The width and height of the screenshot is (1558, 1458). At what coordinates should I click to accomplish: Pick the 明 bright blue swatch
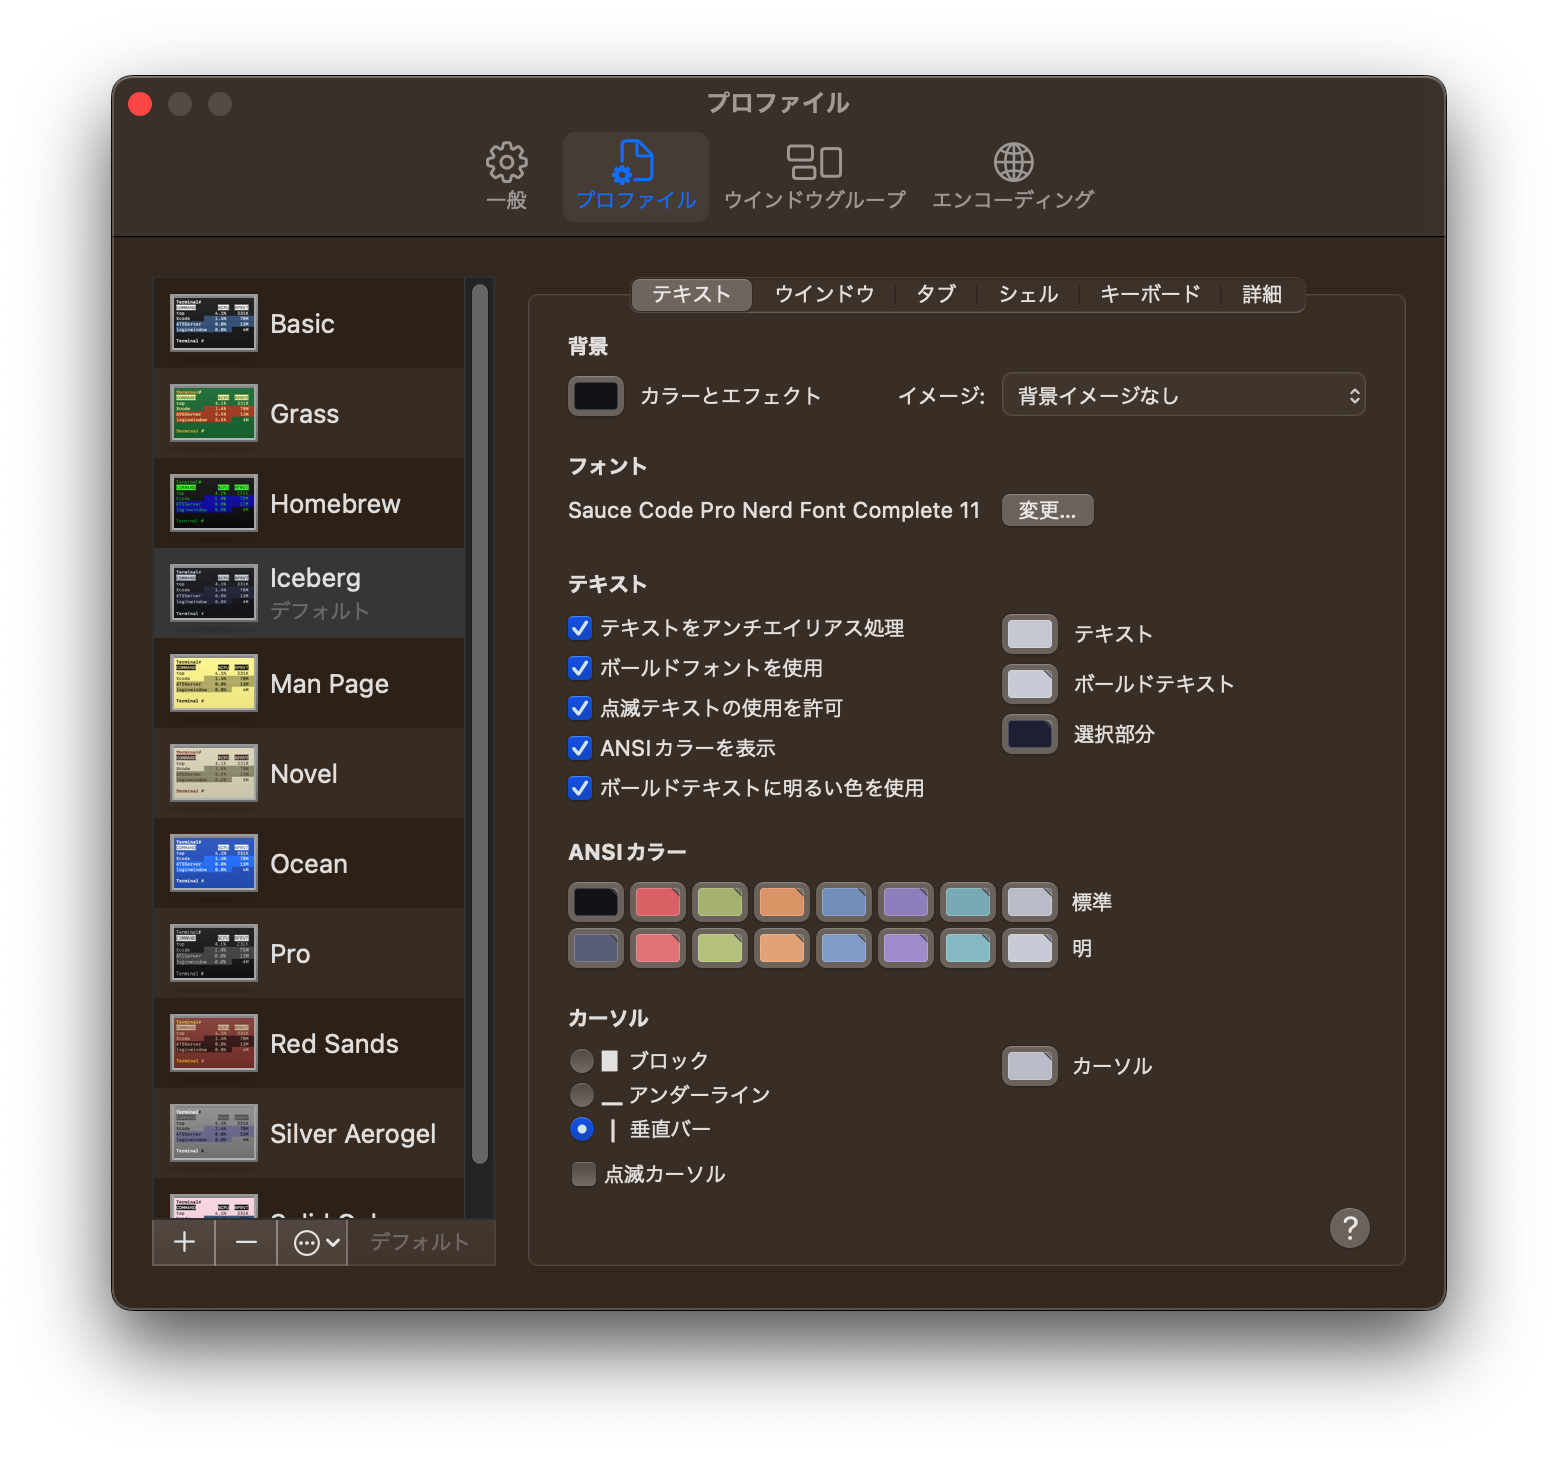844,948
